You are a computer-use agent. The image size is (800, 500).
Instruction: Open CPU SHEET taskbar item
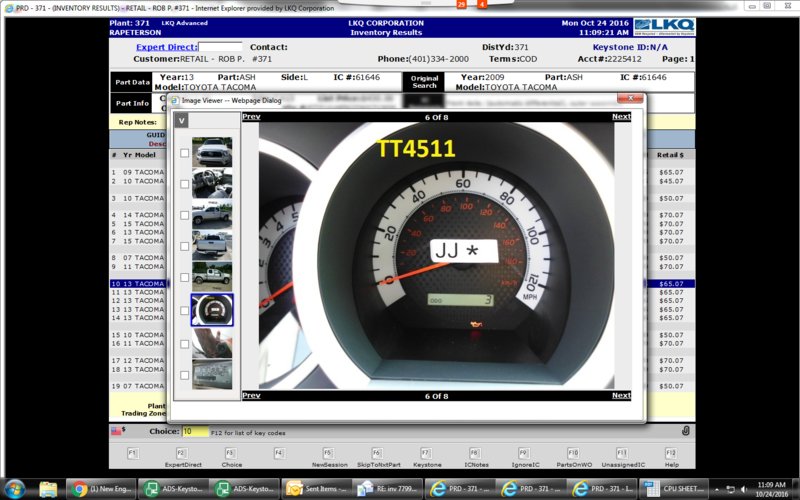click(673, 489)
